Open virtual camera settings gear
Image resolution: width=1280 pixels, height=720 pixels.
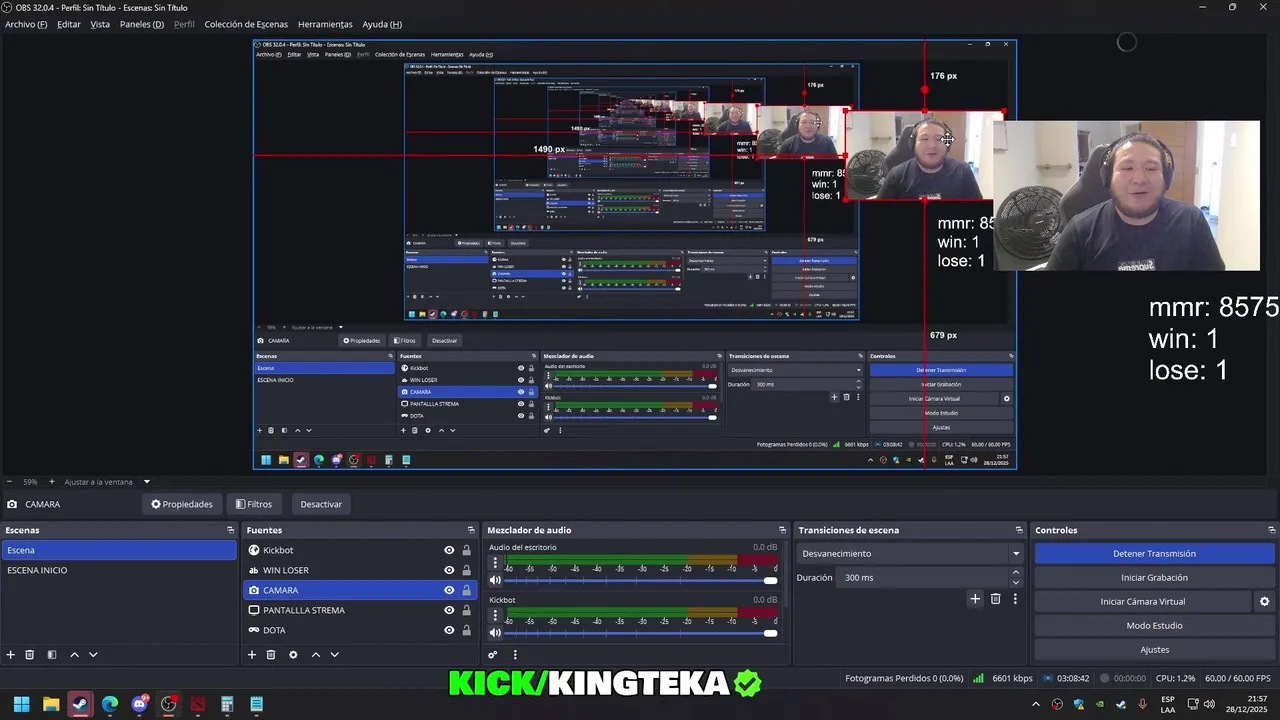click(x=1264, y=602)
